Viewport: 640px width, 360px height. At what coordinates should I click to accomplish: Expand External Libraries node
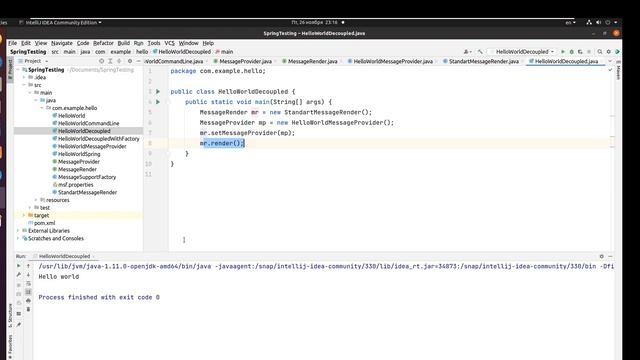[x=18, y=231]
